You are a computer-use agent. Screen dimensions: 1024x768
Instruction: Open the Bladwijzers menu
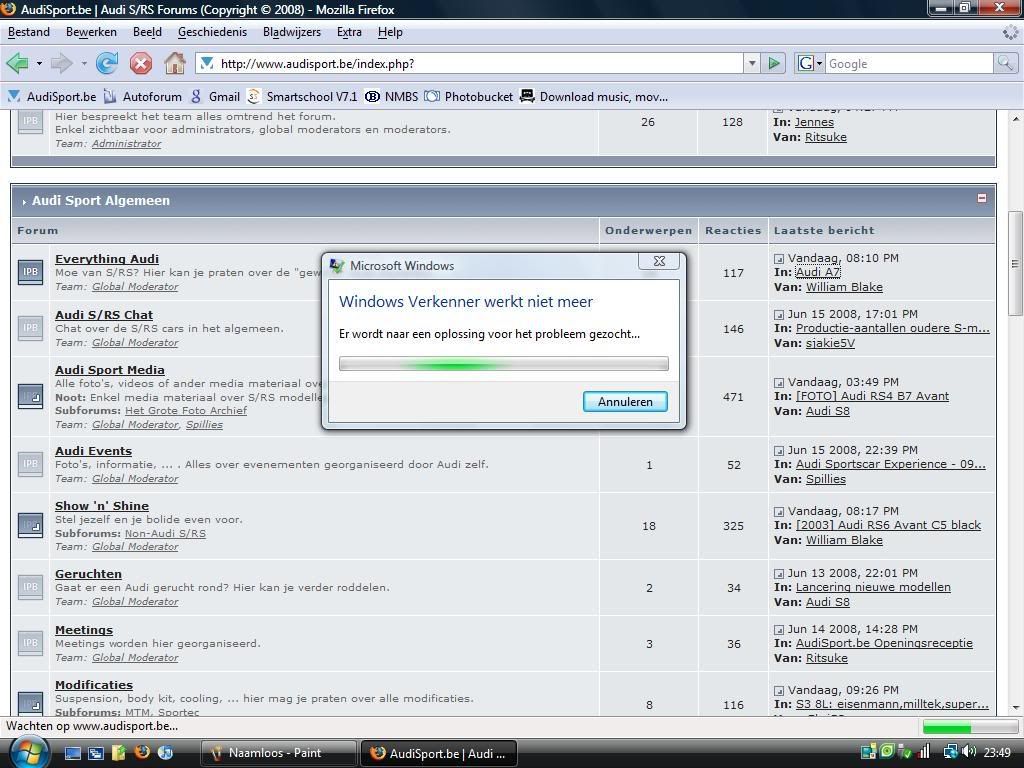(292, 32)
